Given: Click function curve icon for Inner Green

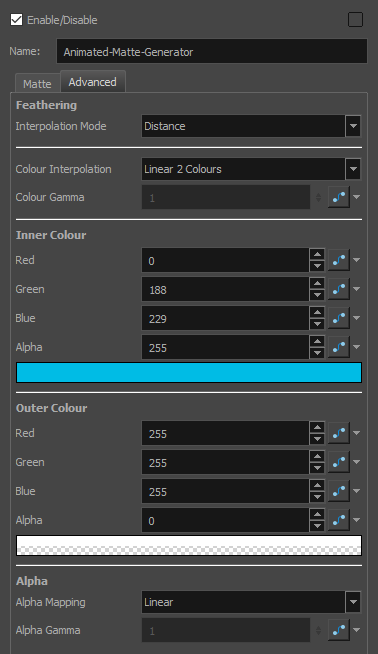Looking at the screenshot, I should coord(339,289).
